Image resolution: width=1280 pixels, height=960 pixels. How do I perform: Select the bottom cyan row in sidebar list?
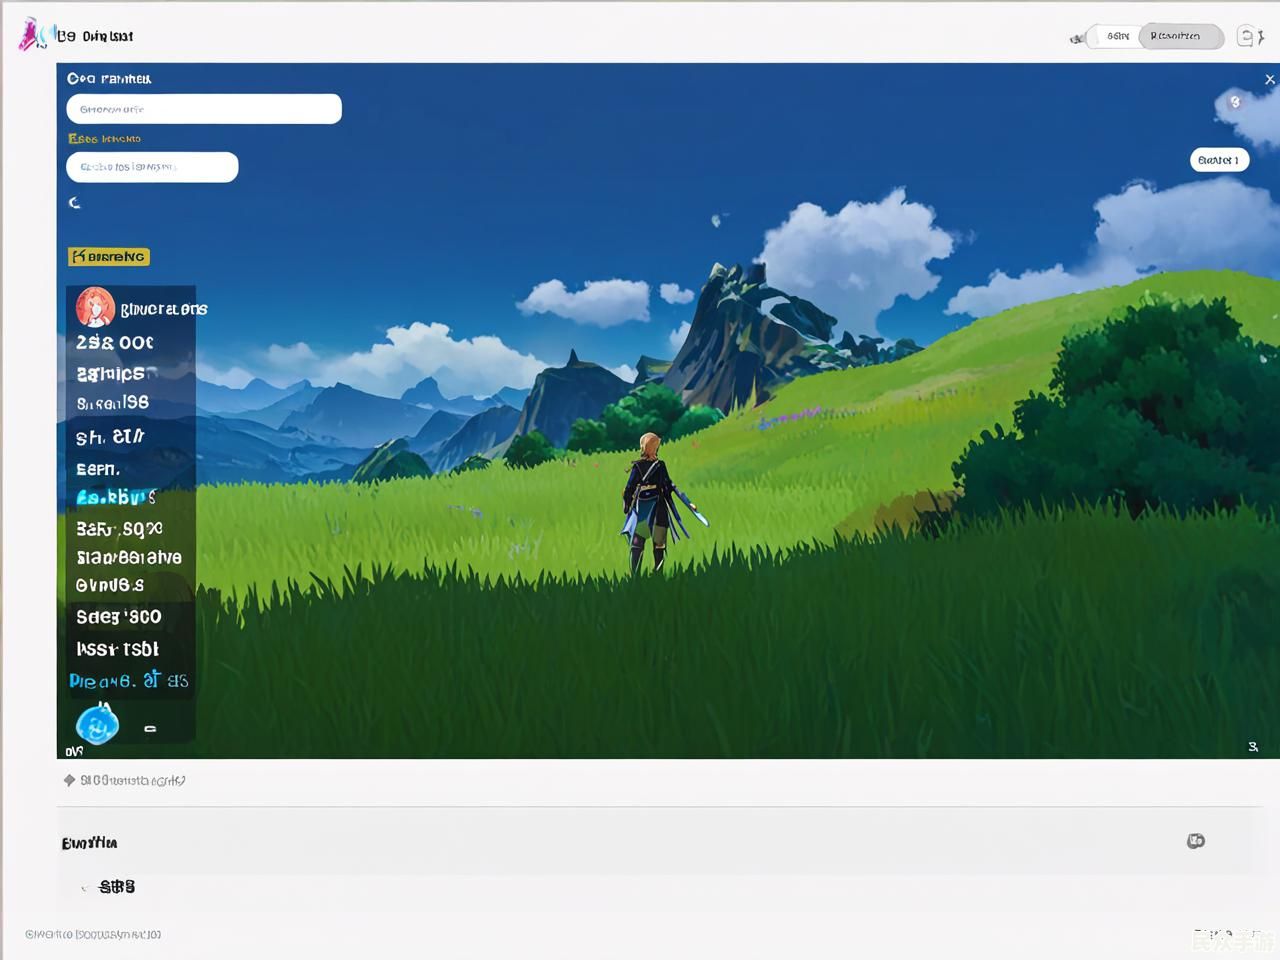[128, 681]
